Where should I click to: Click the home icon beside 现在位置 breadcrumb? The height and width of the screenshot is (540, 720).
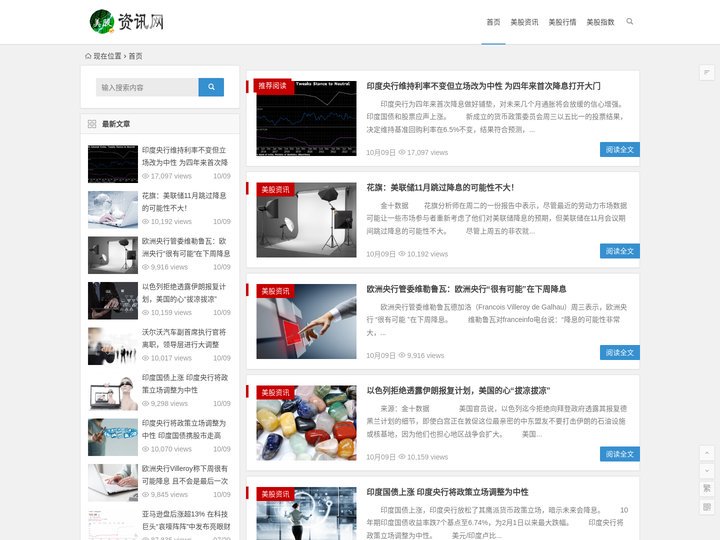pyautogui.click(x=88, y=56)
